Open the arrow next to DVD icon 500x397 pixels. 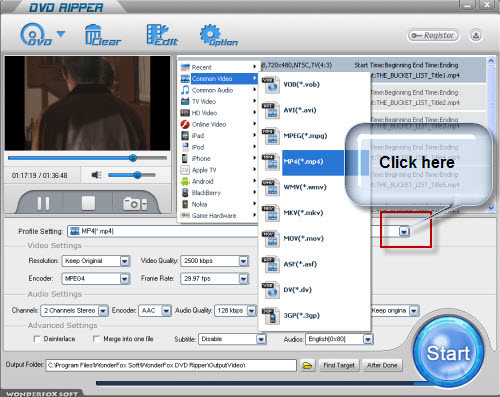(61, 34)
